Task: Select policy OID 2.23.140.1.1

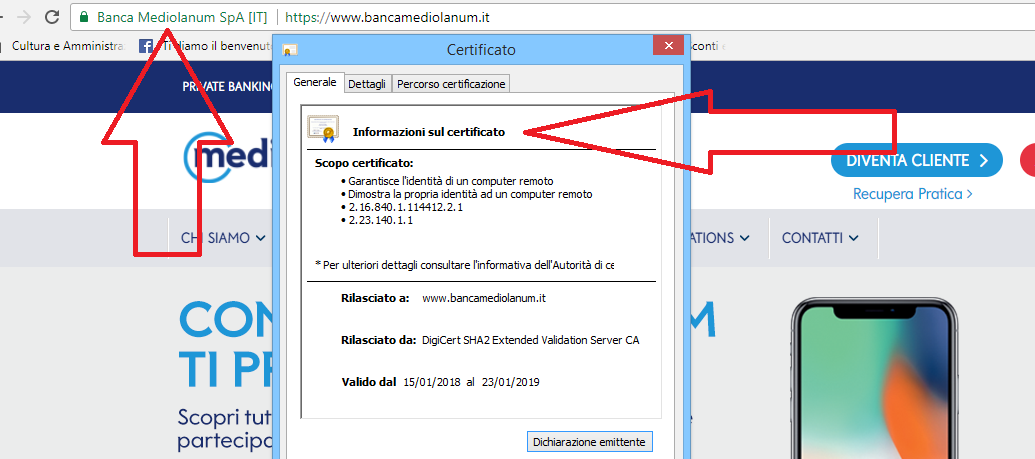Action: [x=381, y=221]
